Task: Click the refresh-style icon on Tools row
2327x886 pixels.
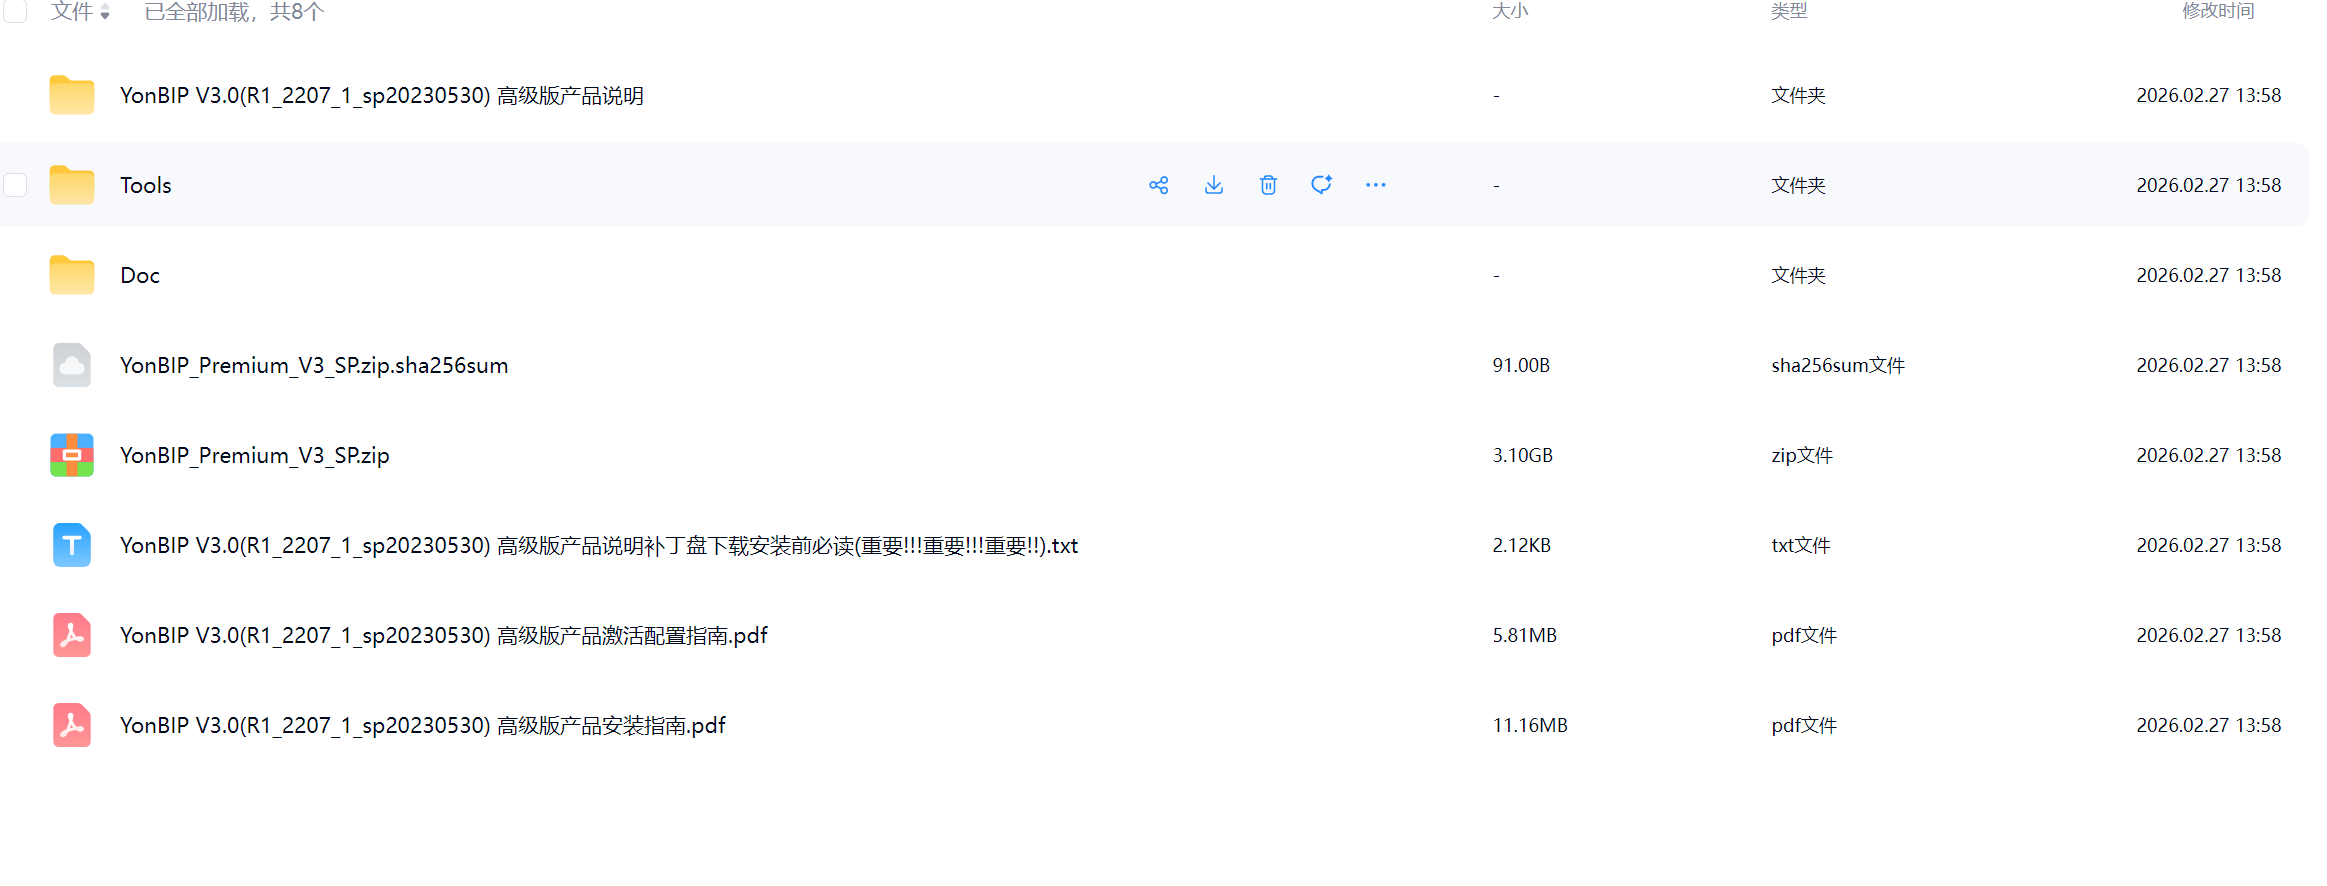Action: (1321, 185)
